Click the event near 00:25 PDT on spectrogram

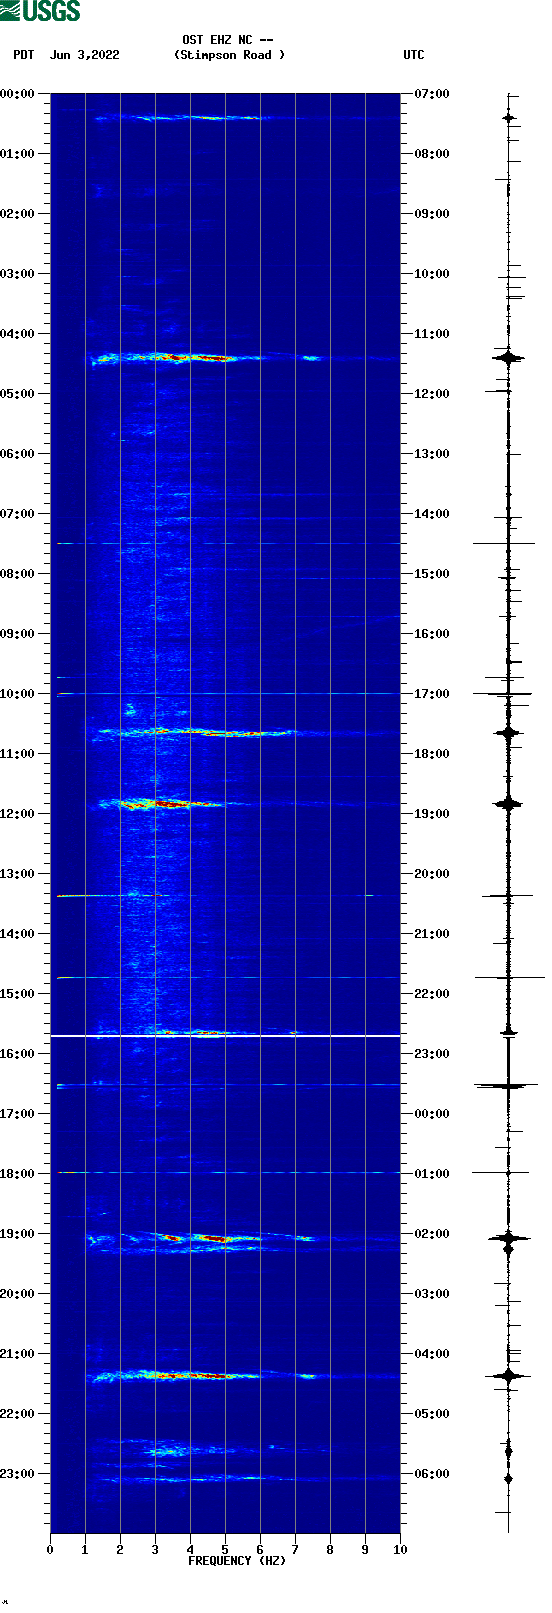180,118
